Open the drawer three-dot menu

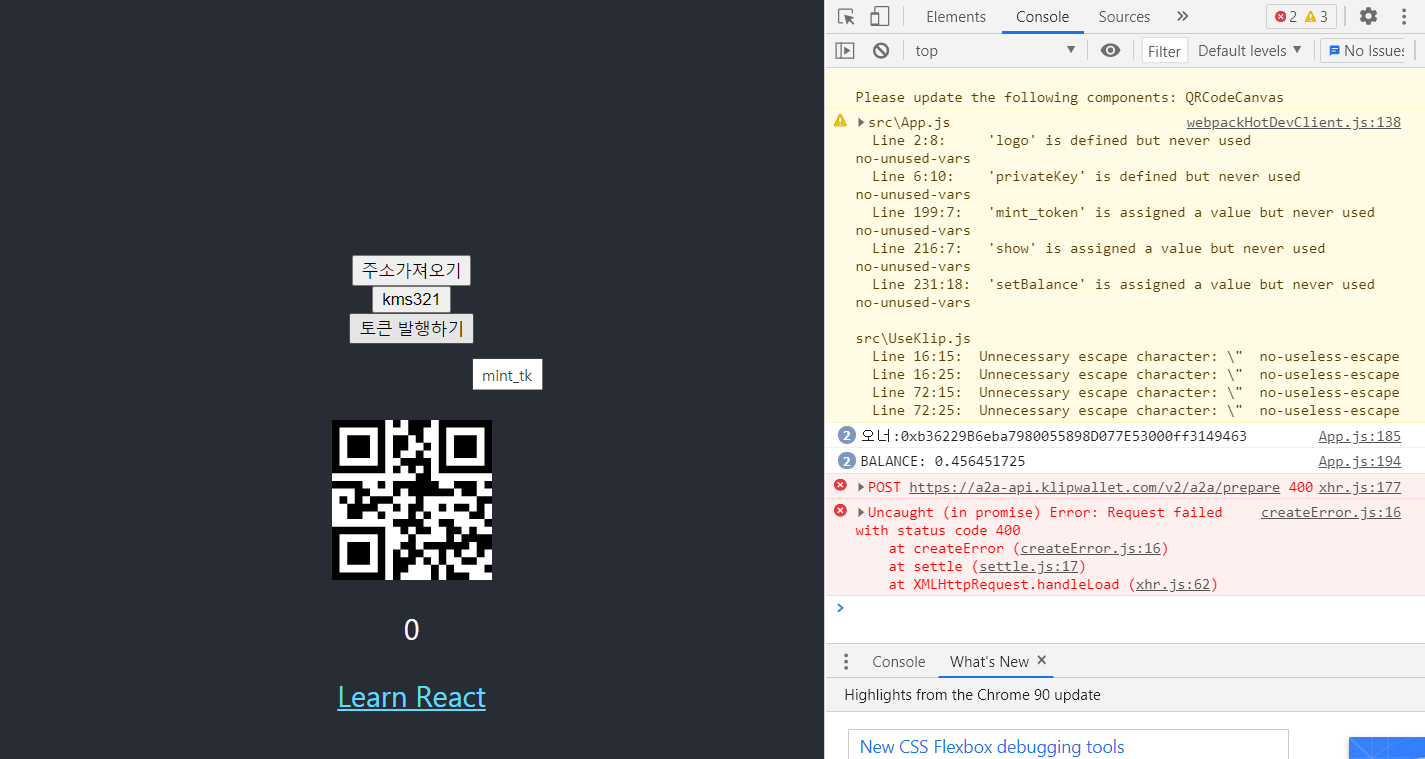846,662
